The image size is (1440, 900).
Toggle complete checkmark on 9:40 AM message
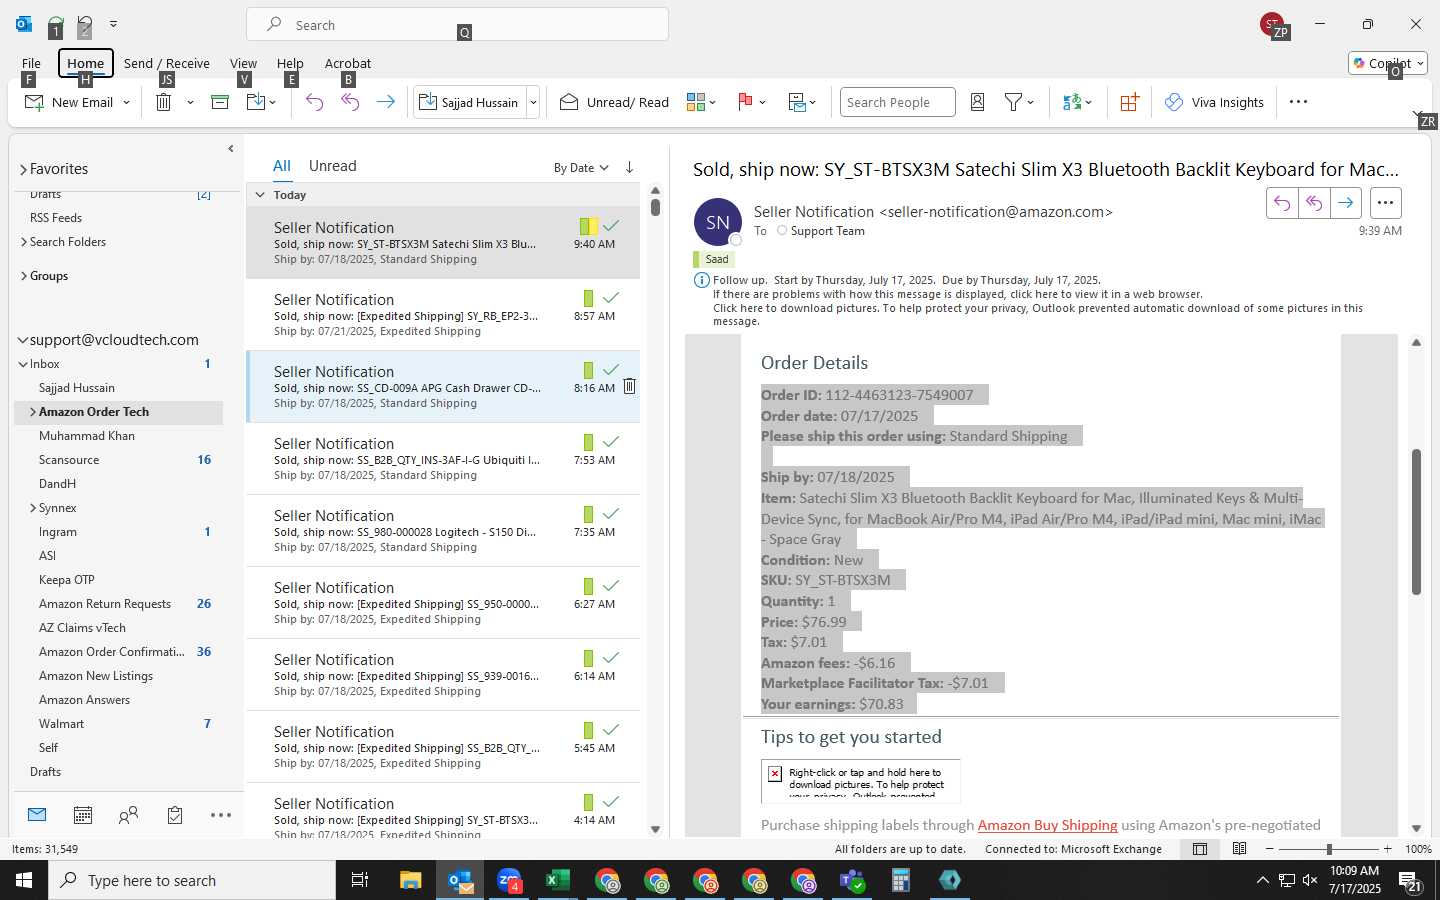611,226
